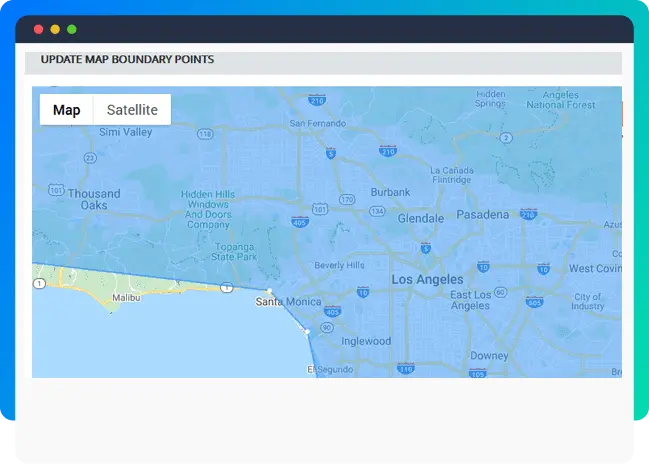This screenshot has height=464, width=649.
Task: Click the Route 118 highway shield
Action: [205, 133]
